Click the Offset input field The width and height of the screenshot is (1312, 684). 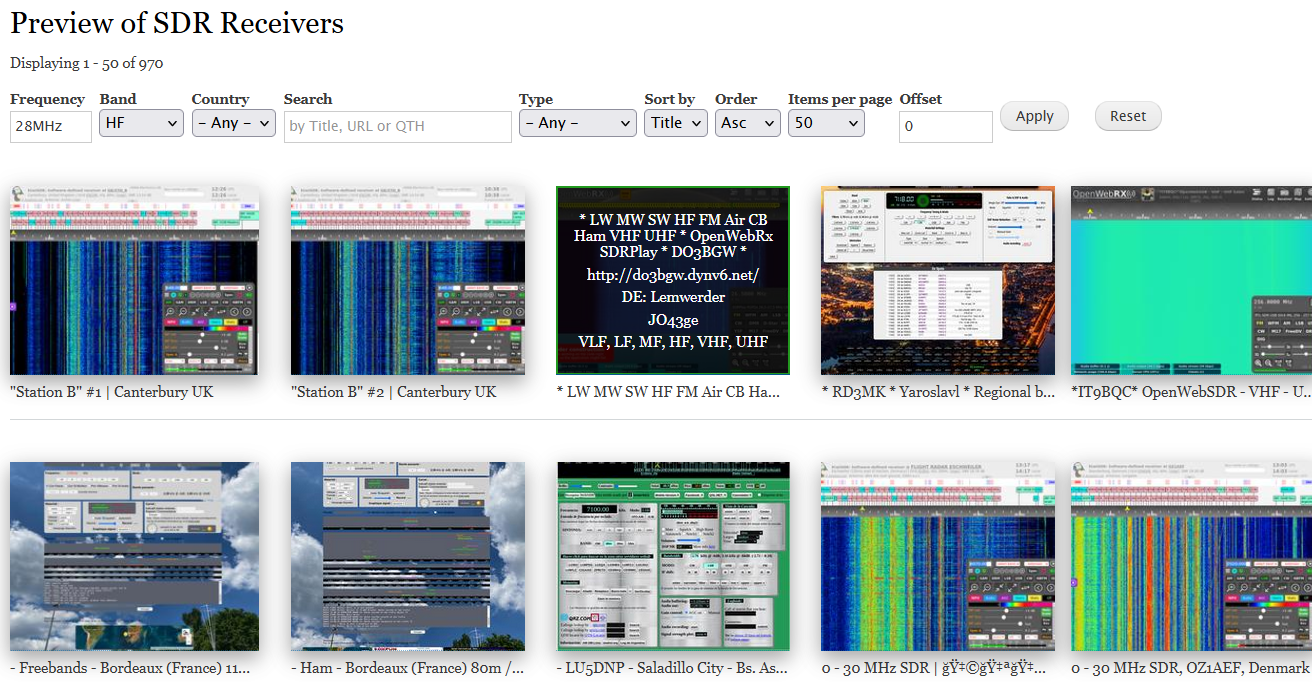click(x=945, y=127)
